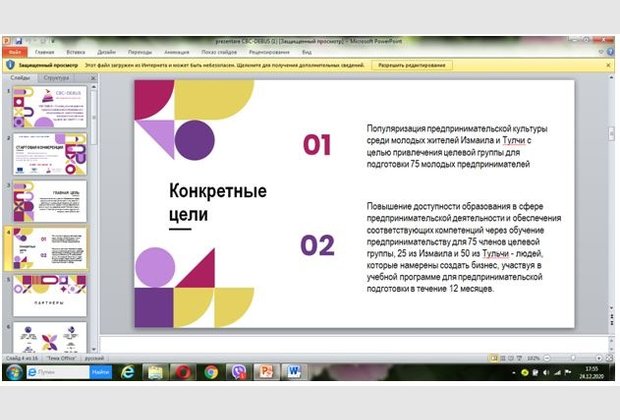Click Разрешить редактирование button

pos(412,65)
